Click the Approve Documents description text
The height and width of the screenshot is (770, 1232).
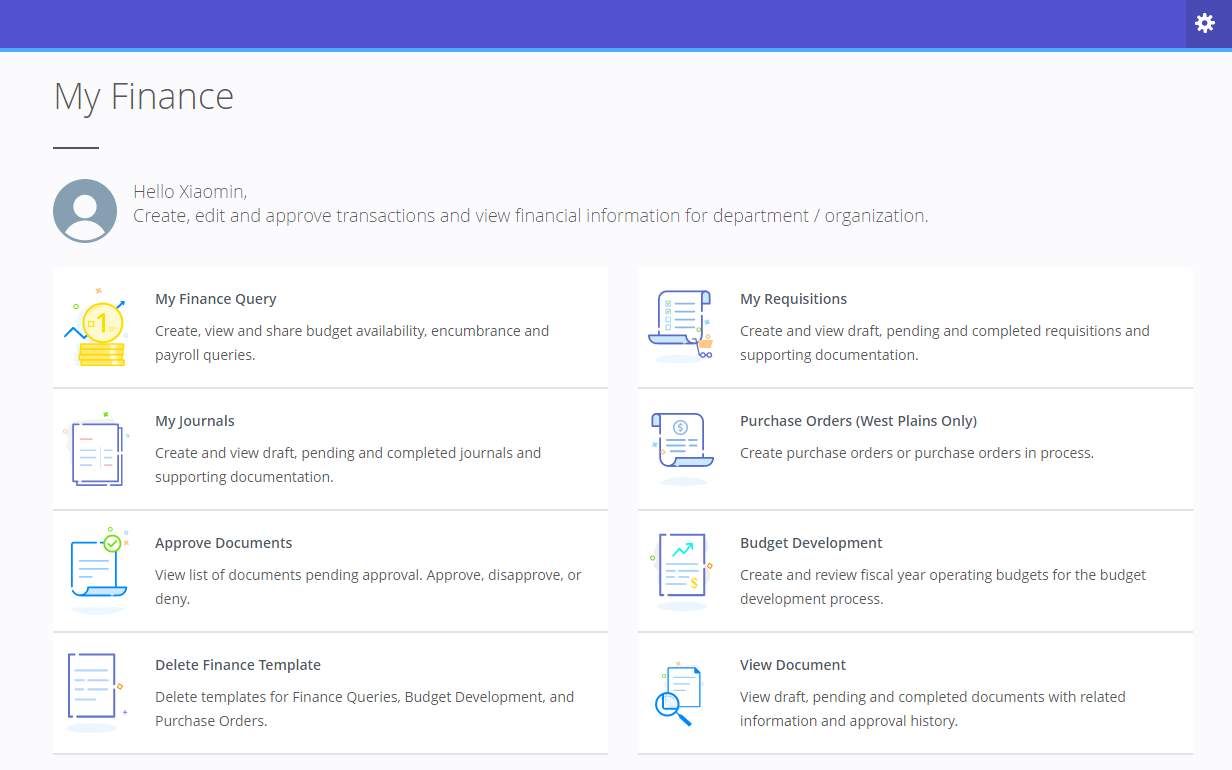[368, 587]
